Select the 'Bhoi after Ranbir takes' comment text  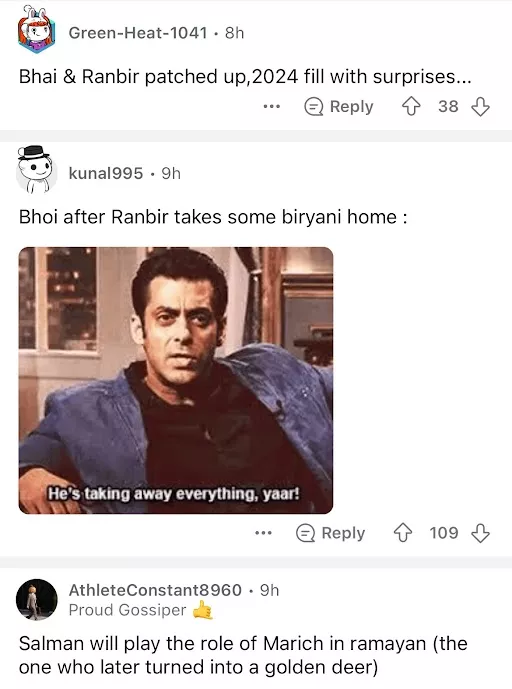pyautogui.click(x=213, y=217)
